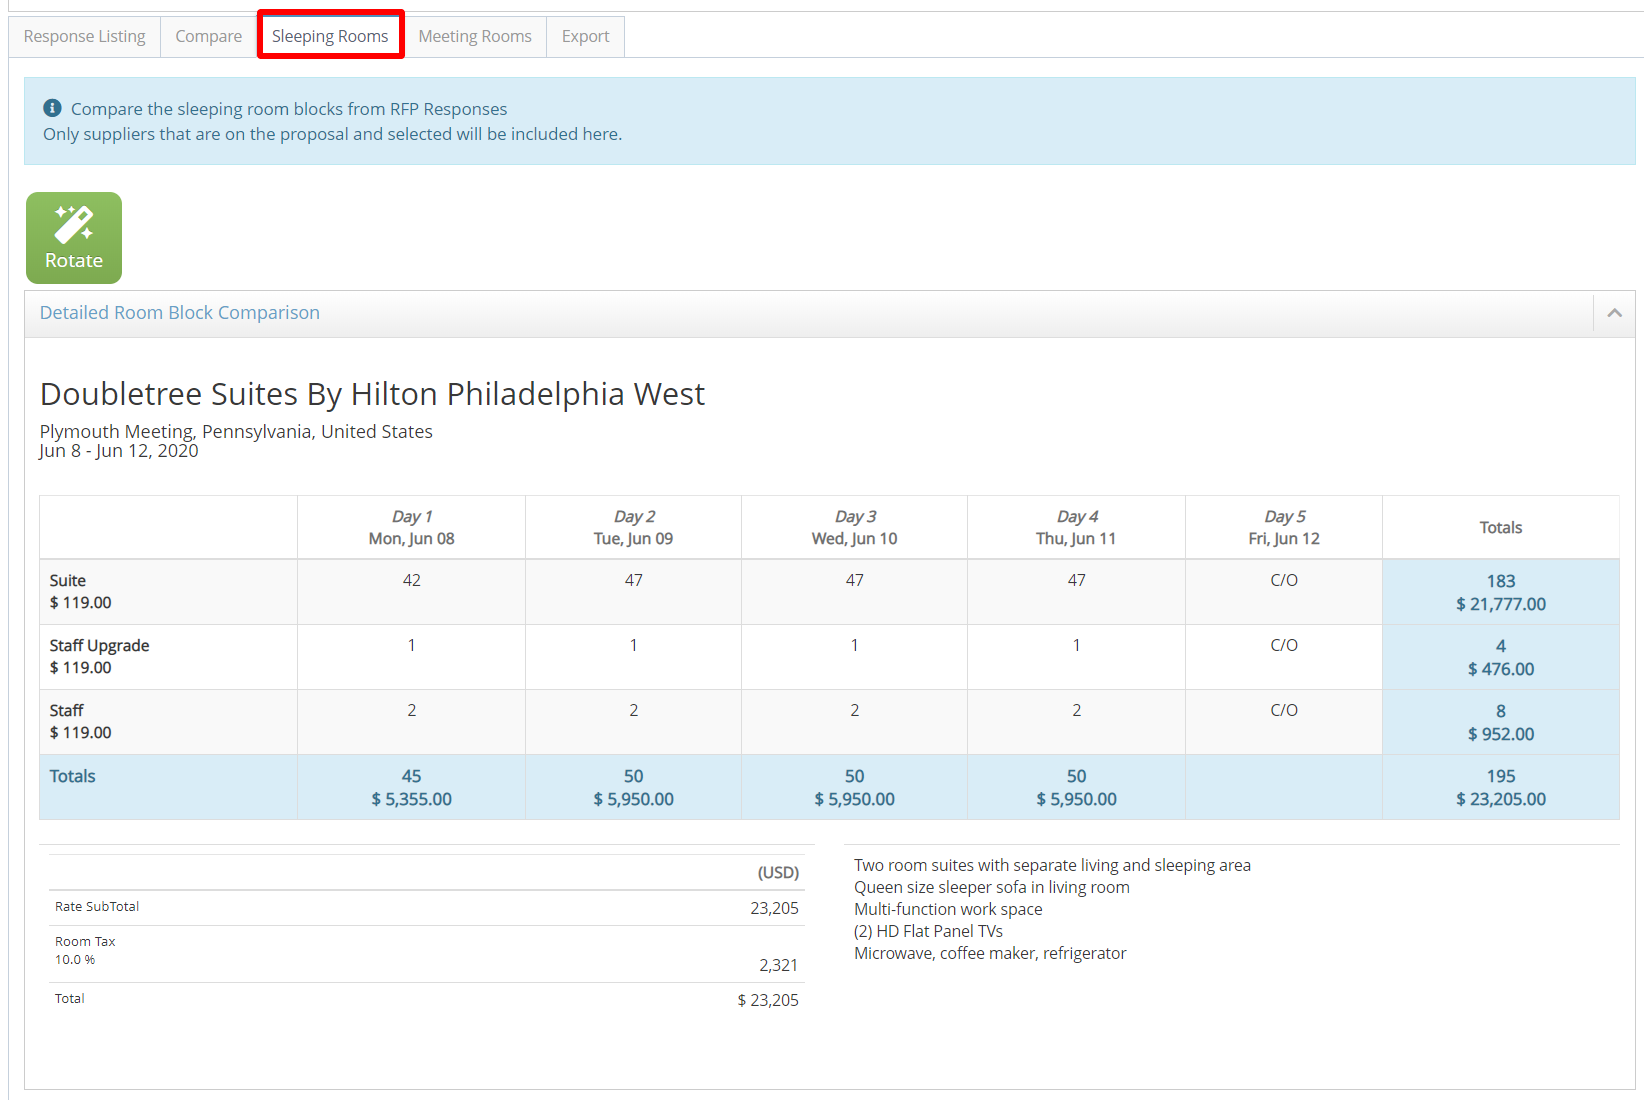Go to the Export tab

(585, 36)
